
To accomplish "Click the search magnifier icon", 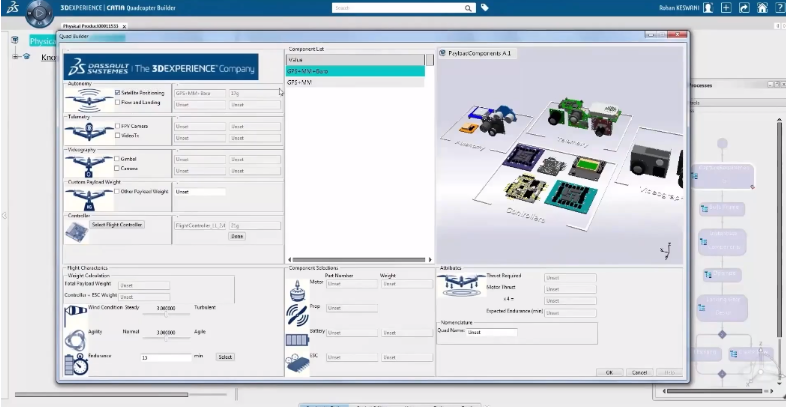I will point(468,8).
